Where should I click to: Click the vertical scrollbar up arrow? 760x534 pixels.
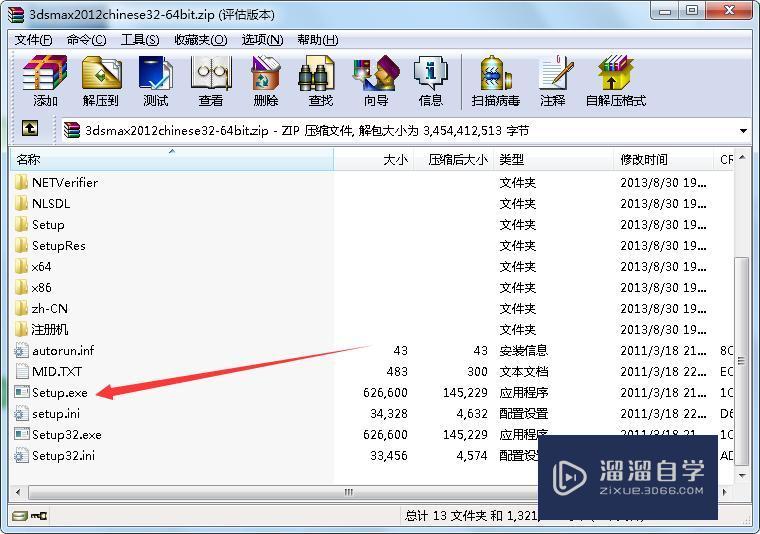coord(742,157)
